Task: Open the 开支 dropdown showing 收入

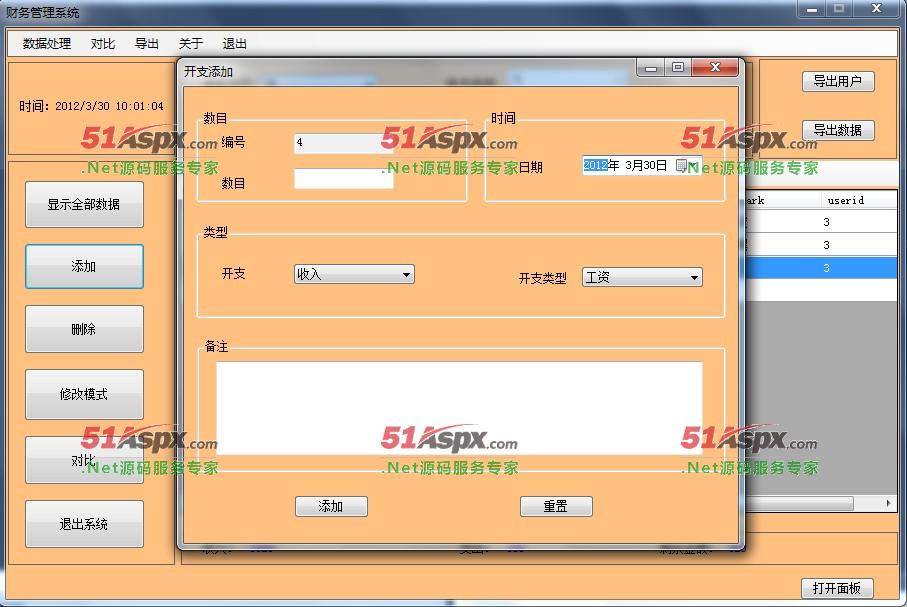Action: click(x=354, y=274)
